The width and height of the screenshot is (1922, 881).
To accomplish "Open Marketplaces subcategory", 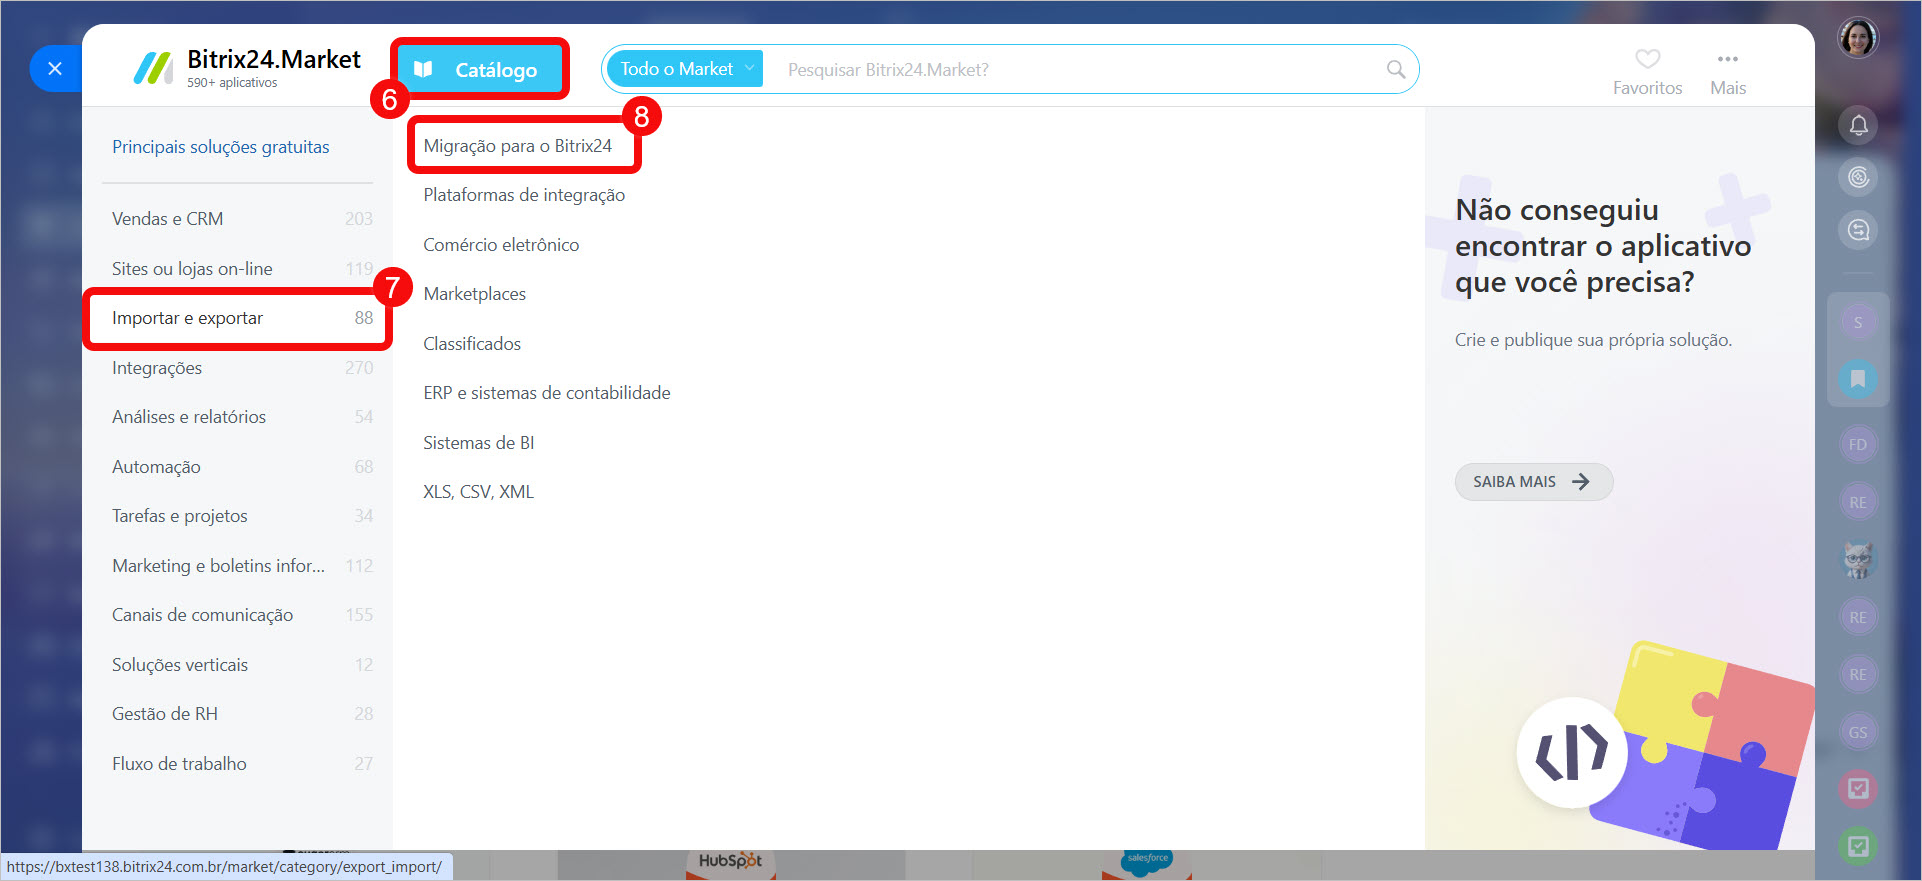I will (474, 294).
